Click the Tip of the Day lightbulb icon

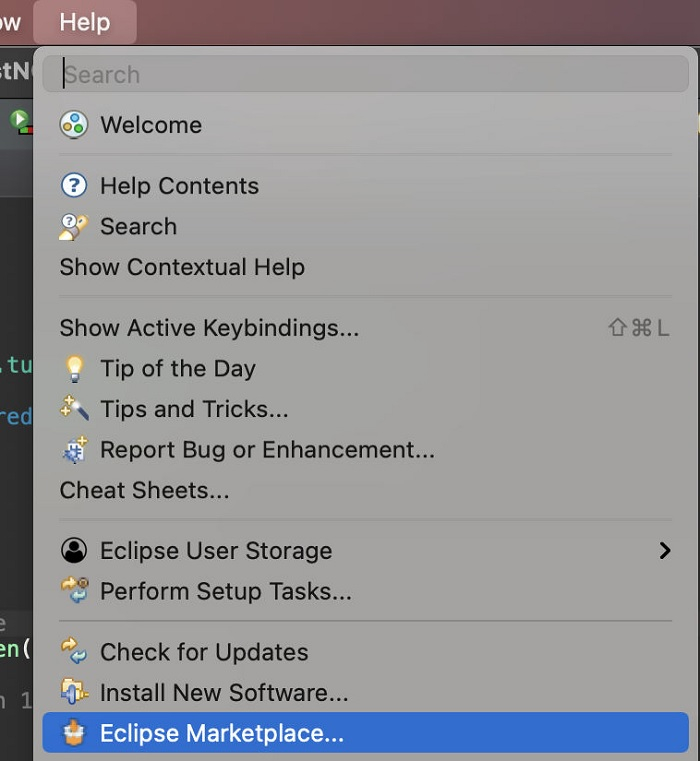74,369
